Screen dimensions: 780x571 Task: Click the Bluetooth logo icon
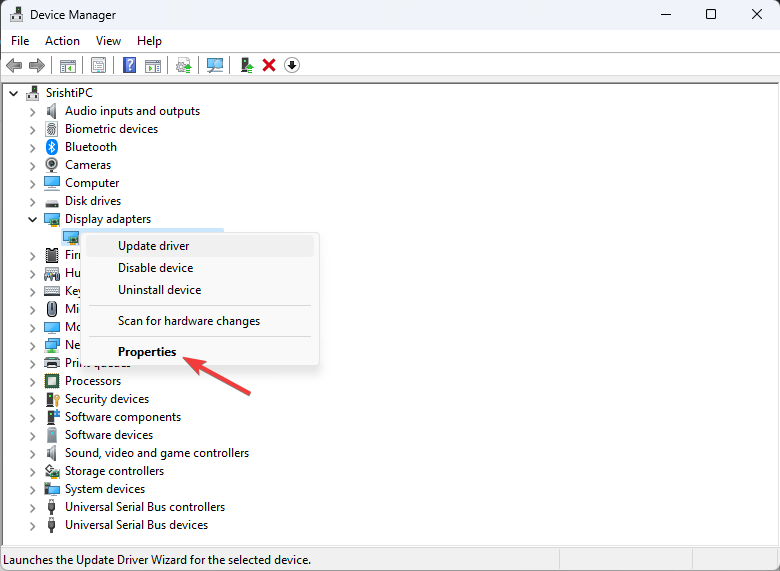click(52, 147)
